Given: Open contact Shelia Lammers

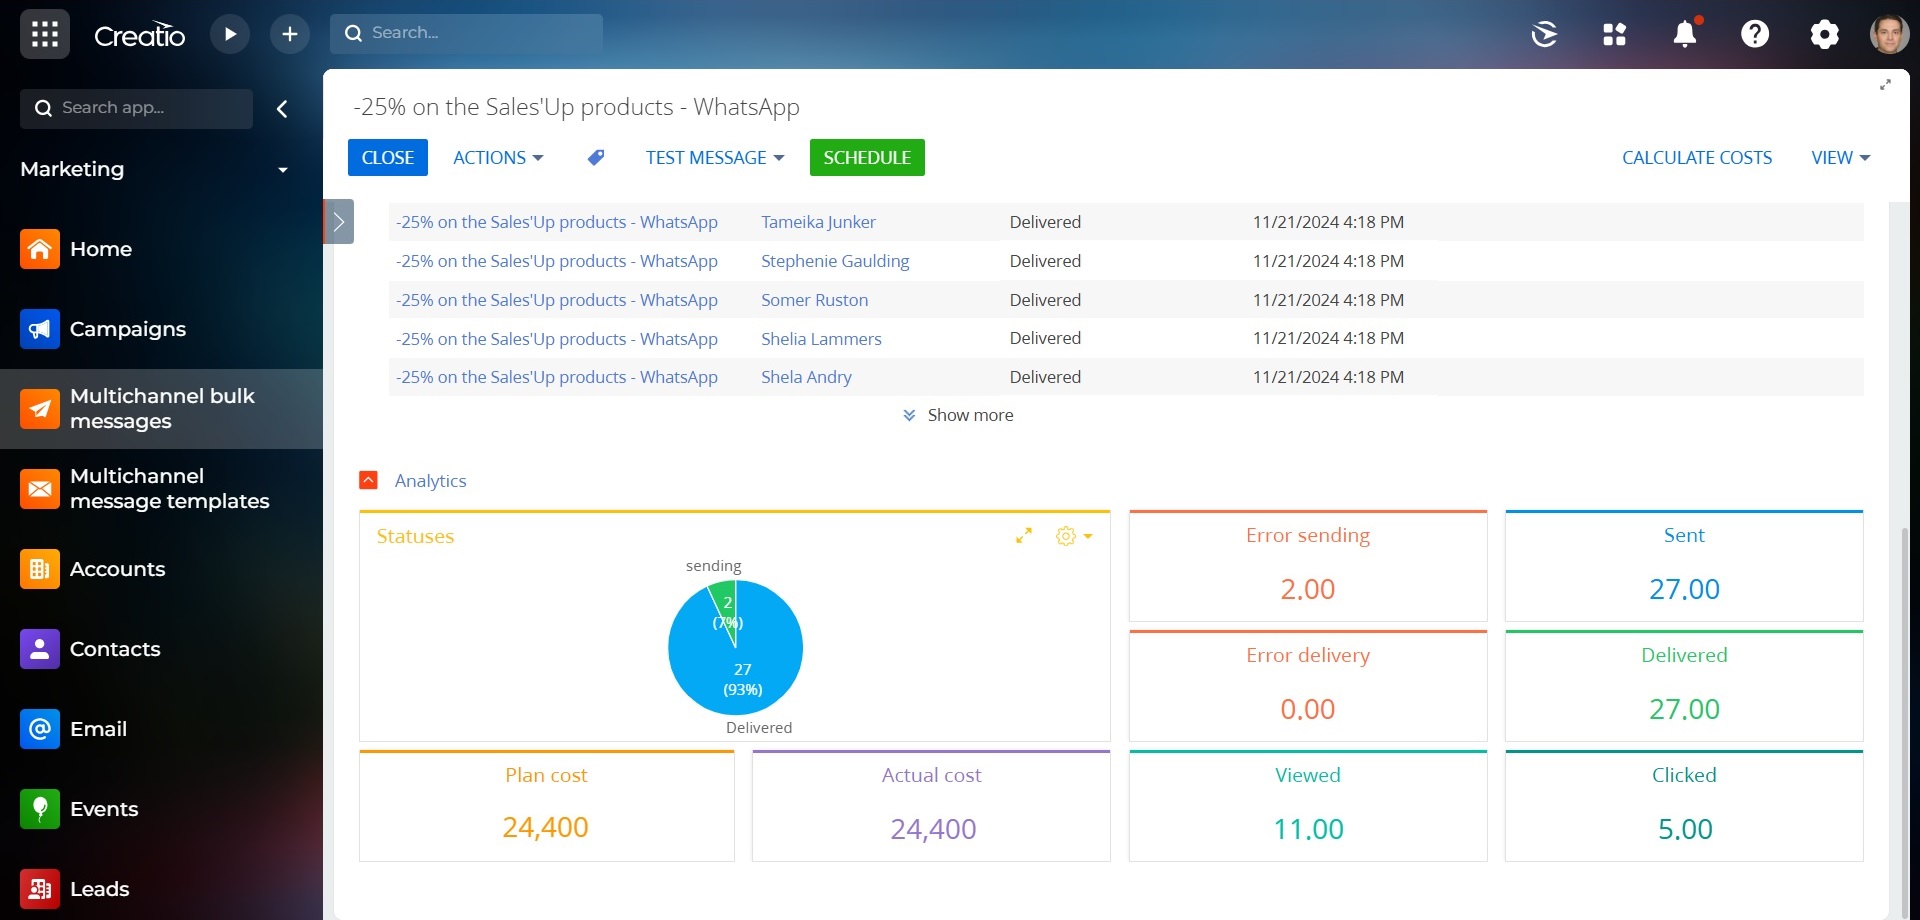Looking at the screenshot, I should pyautogui.click(x=821, y=339).
